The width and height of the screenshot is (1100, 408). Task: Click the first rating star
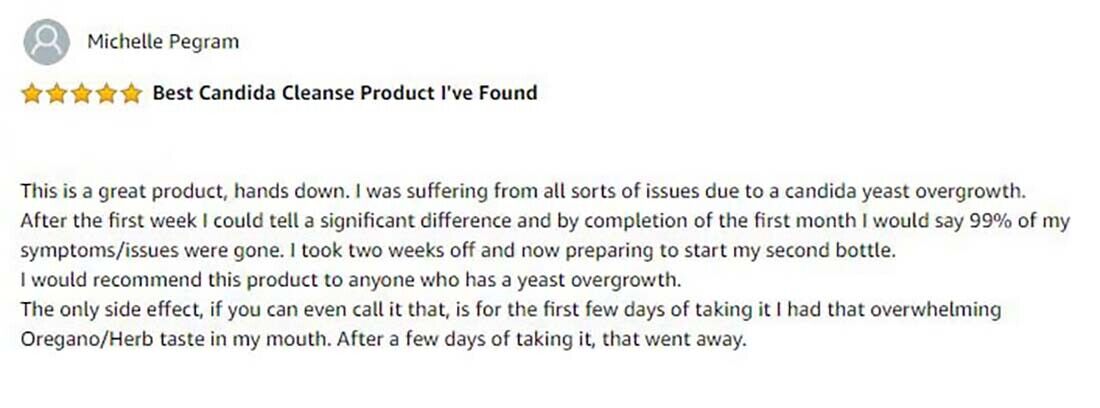click(32, 94)
